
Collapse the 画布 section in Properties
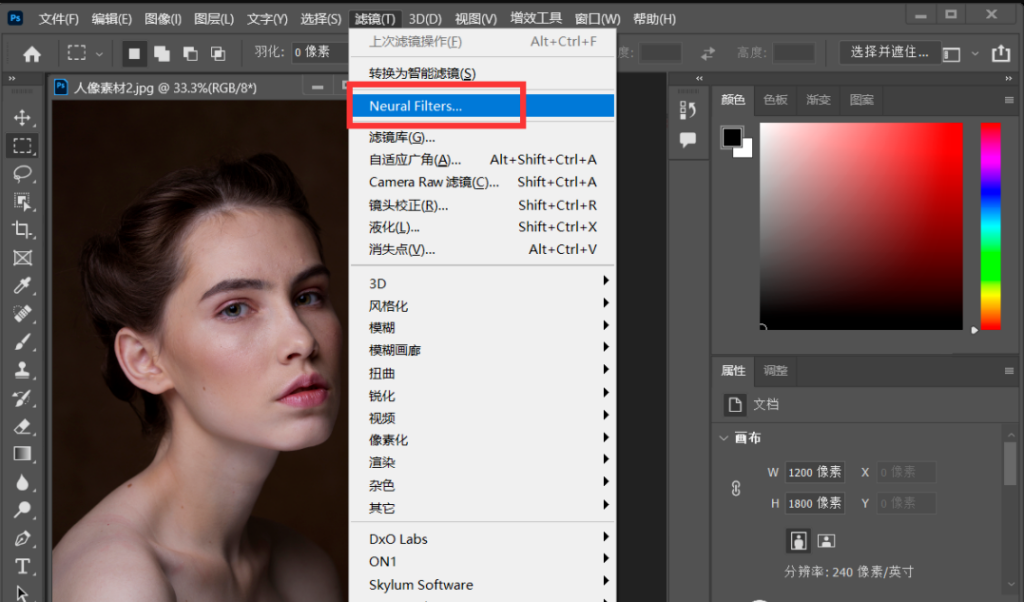click(x=724, y=437)
